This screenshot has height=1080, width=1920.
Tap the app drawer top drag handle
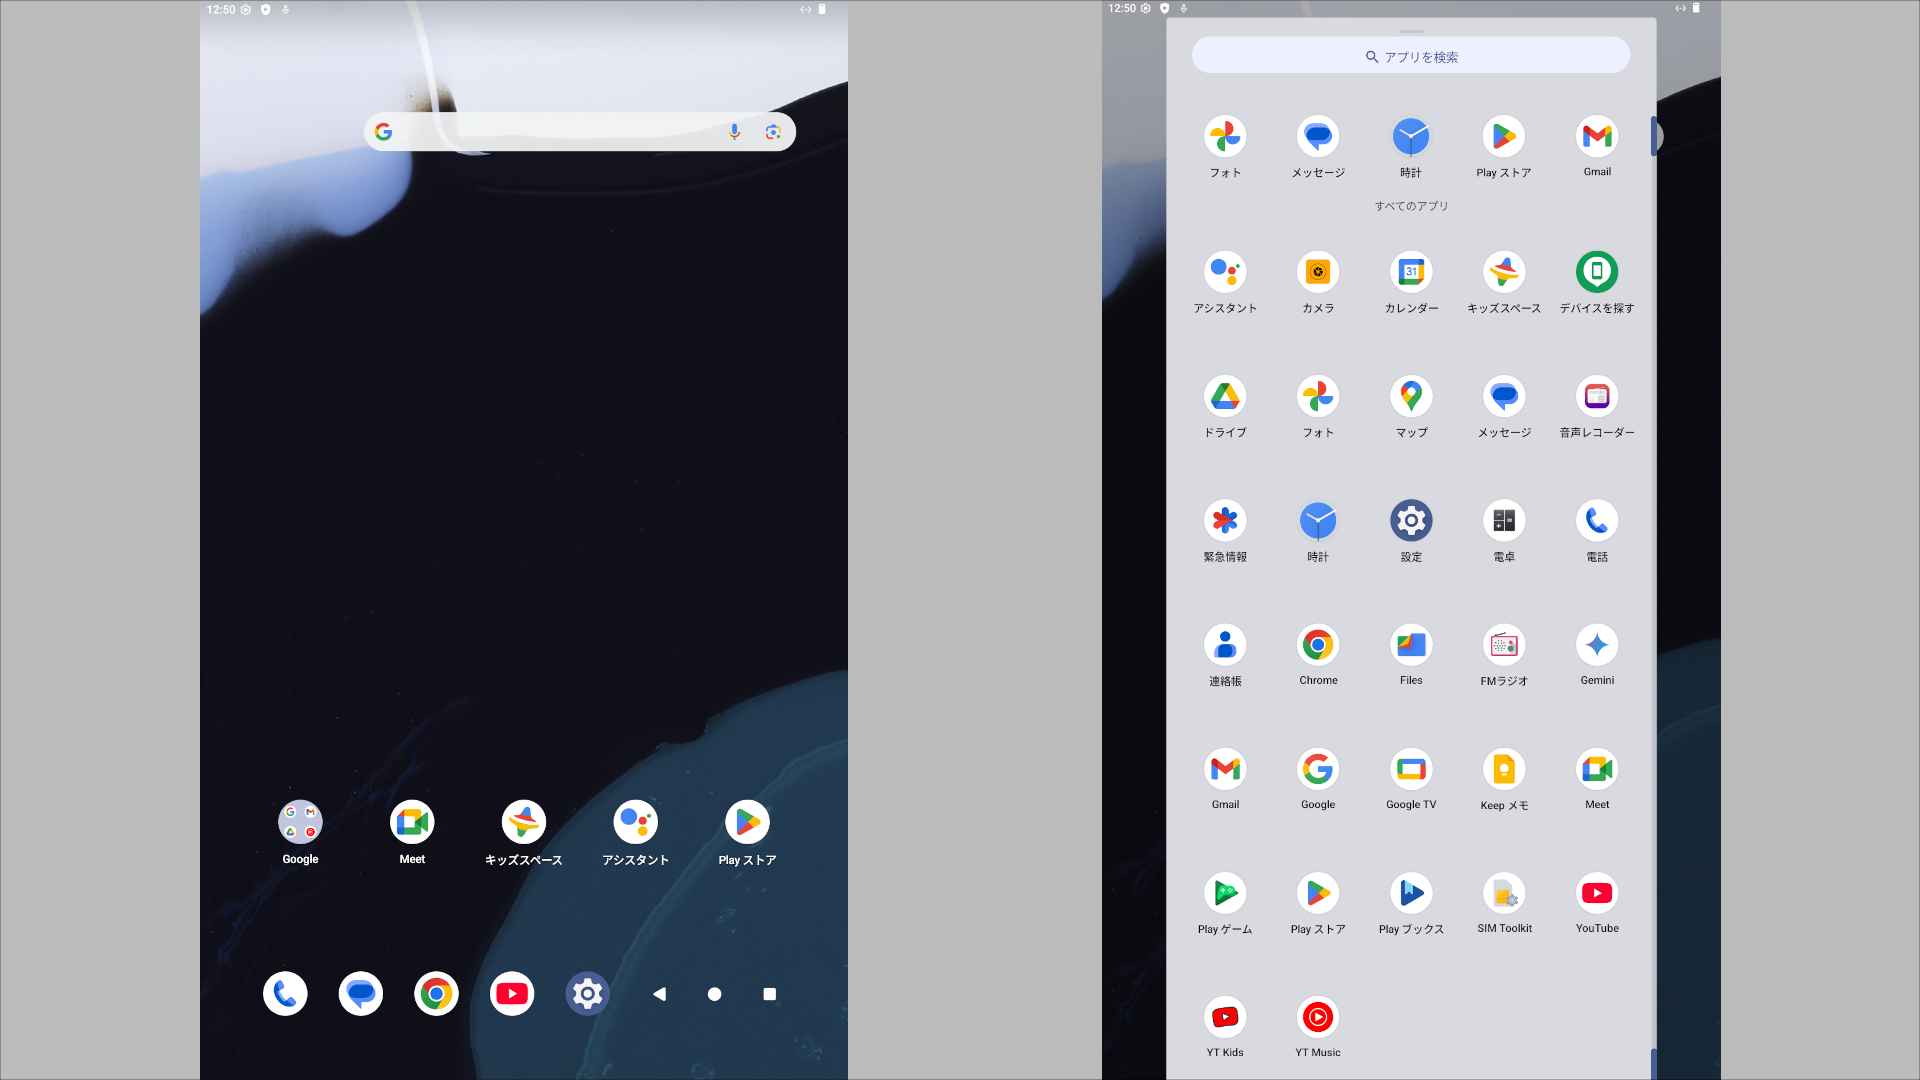pos(1411,31)
